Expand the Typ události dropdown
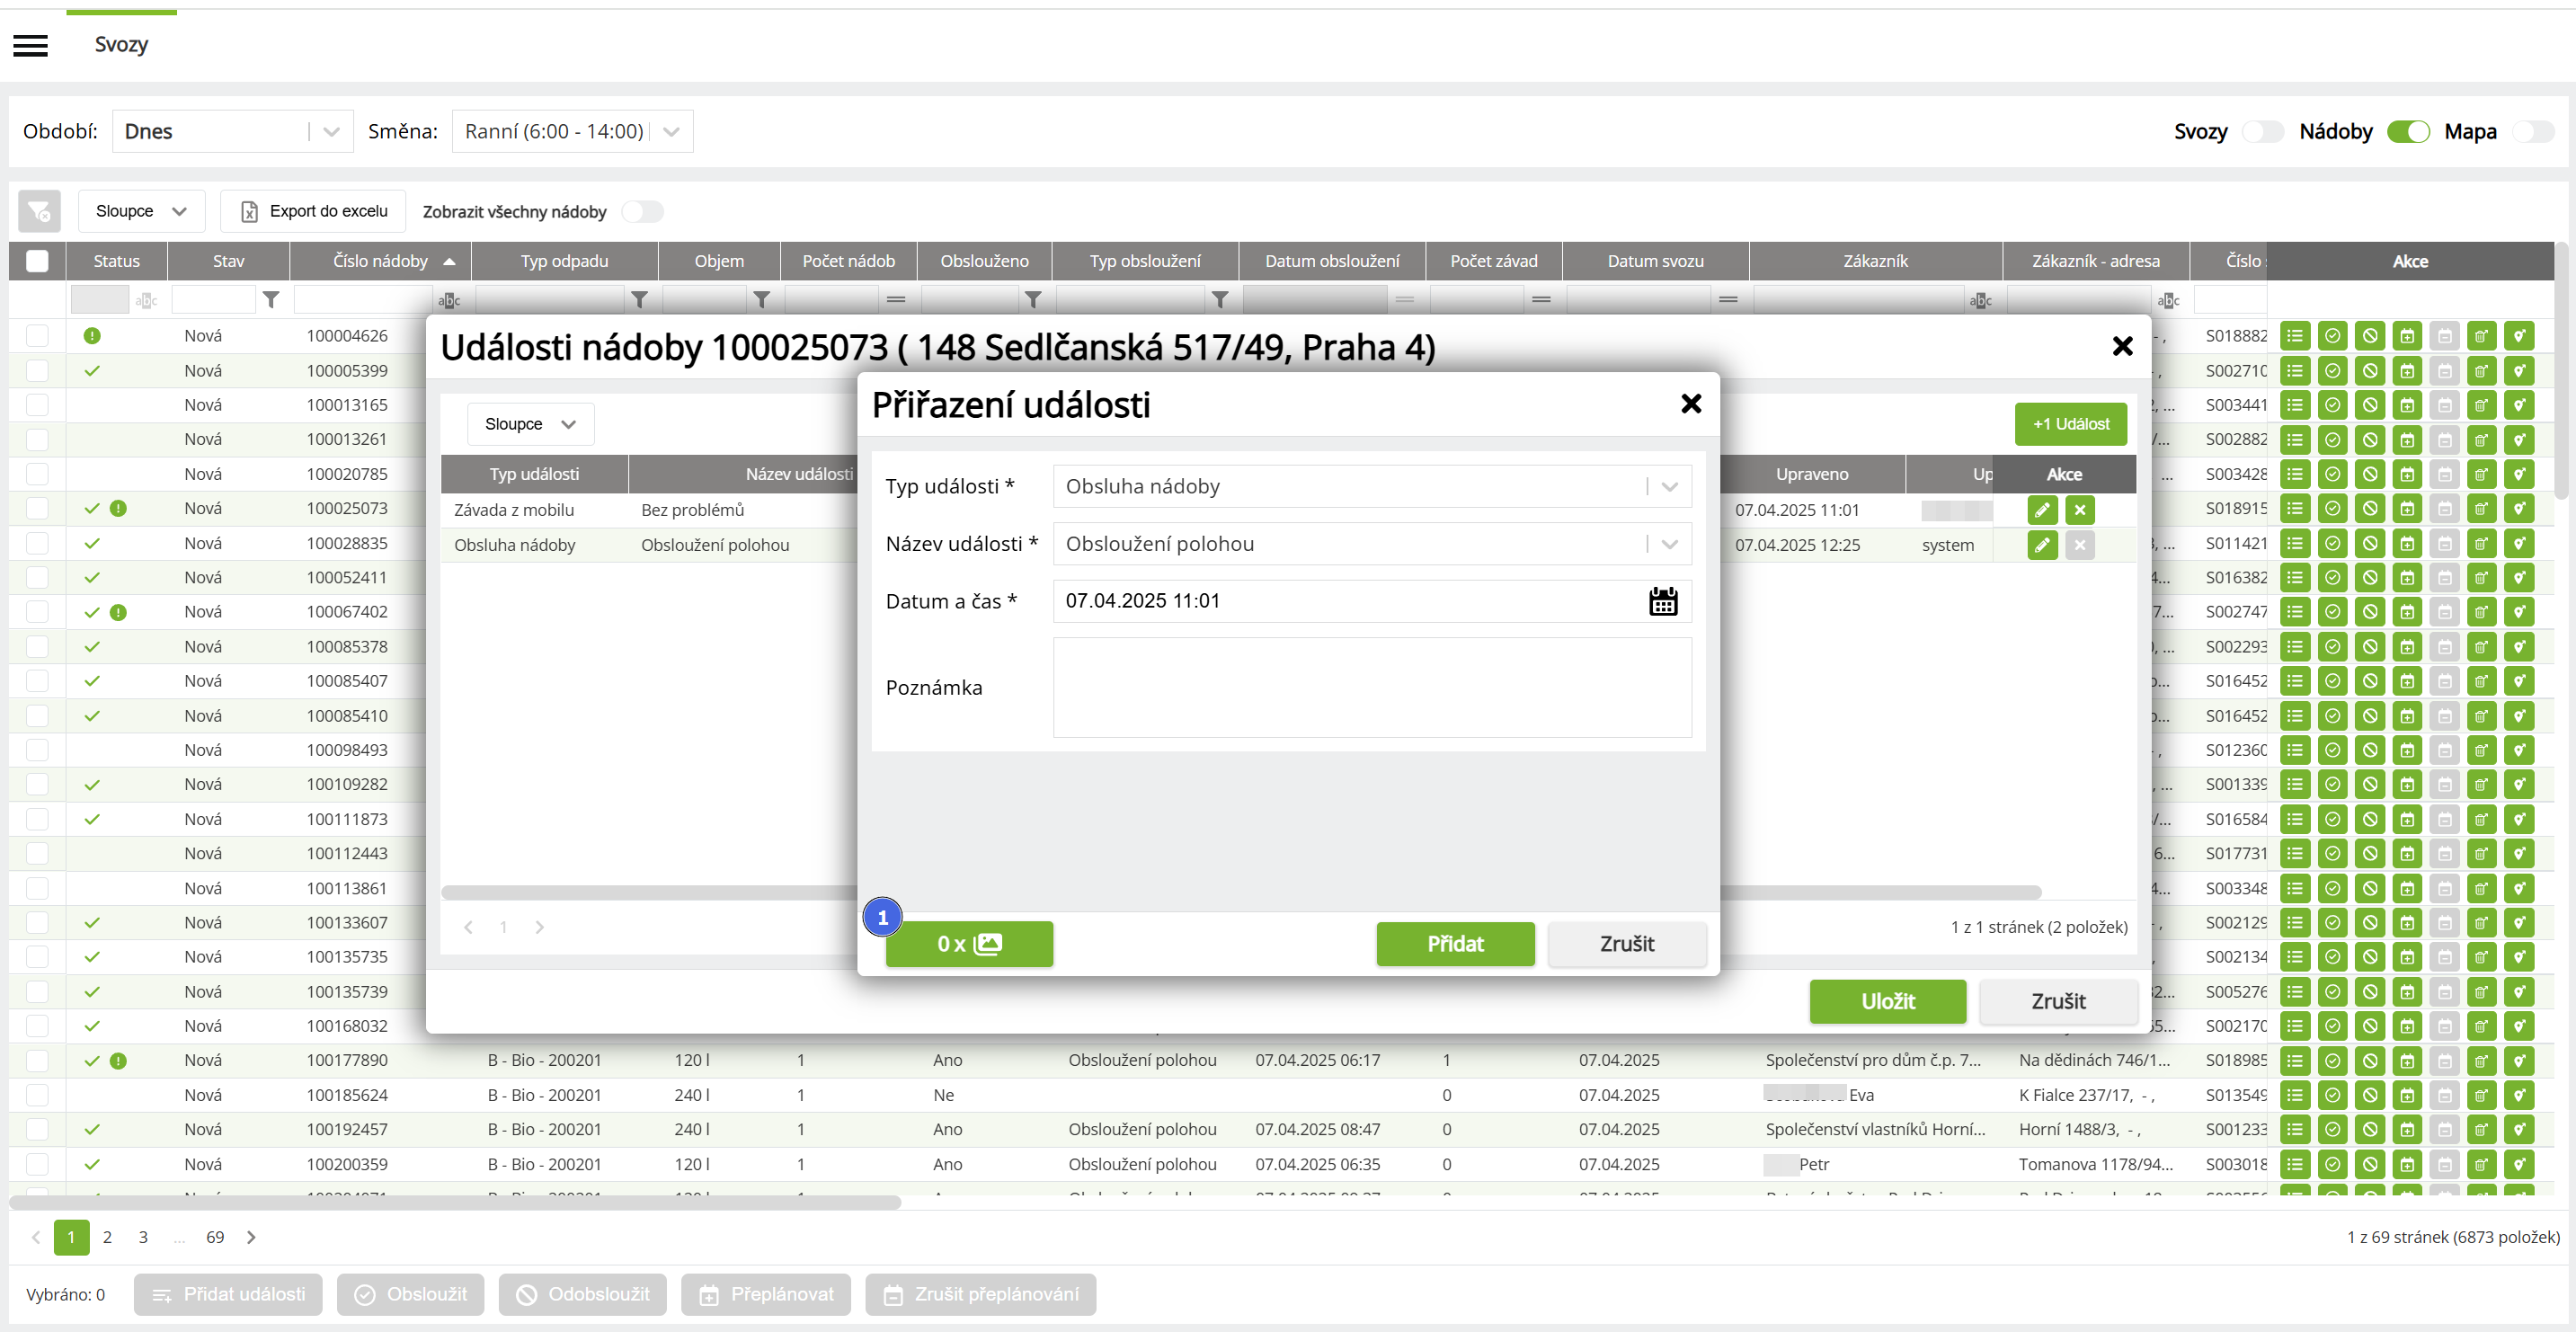The width and height of the screenshot is (2576, 1332). (1668, 486)
